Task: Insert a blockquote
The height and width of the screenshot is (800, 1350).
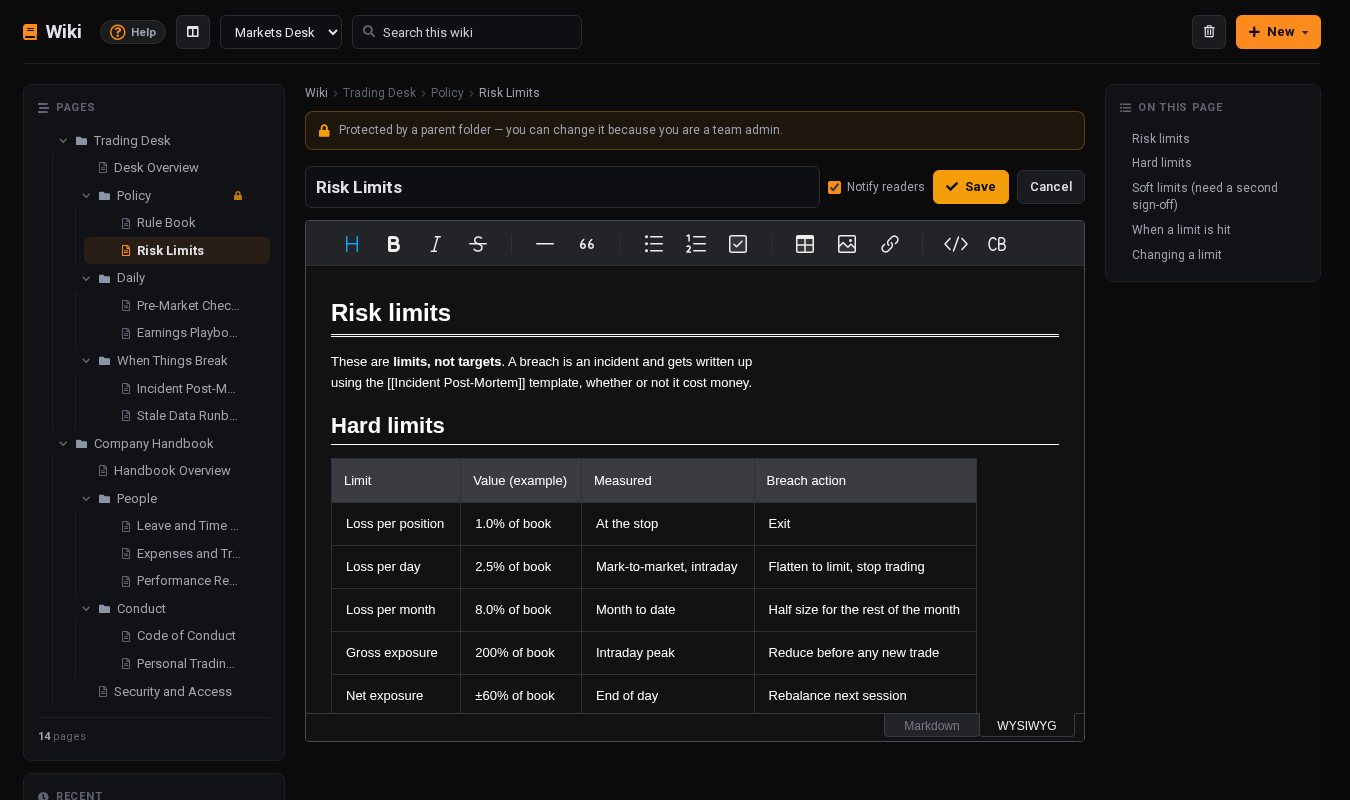Action: 587,244
